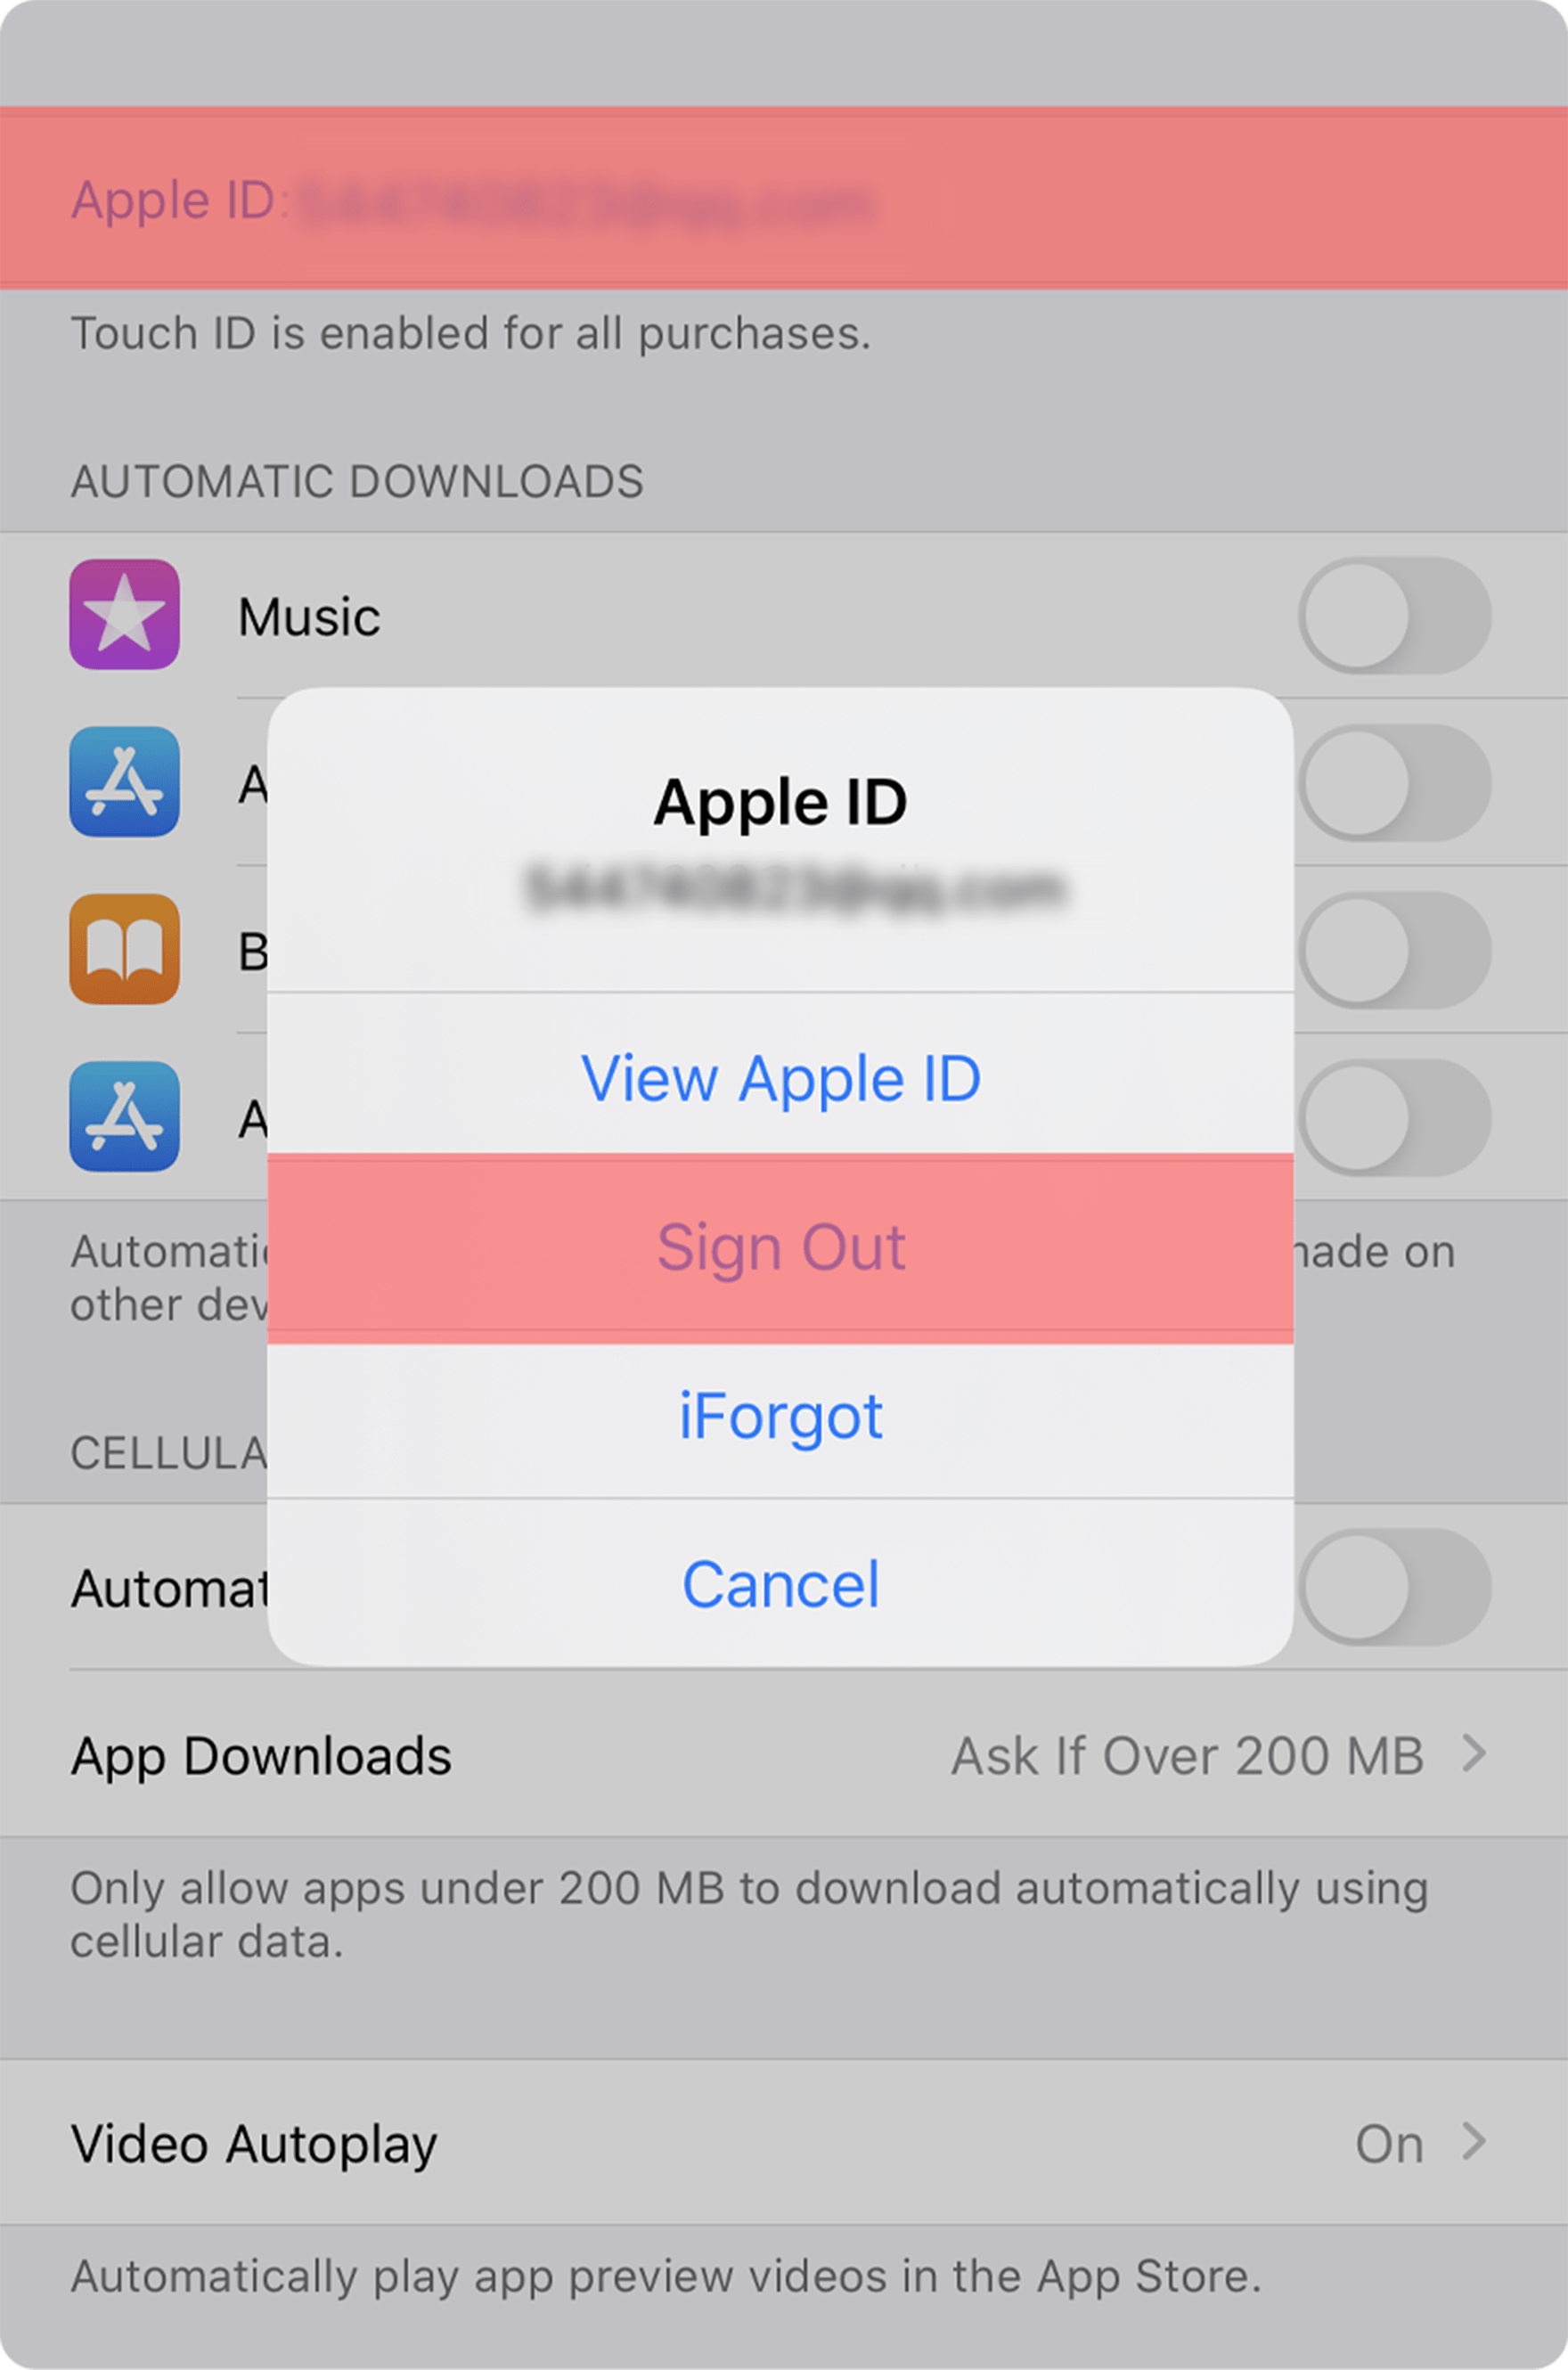Tap the first blue App Store icon
Screen dimensions: 1568x2370
pyautogui.click(x=124, y=781)
